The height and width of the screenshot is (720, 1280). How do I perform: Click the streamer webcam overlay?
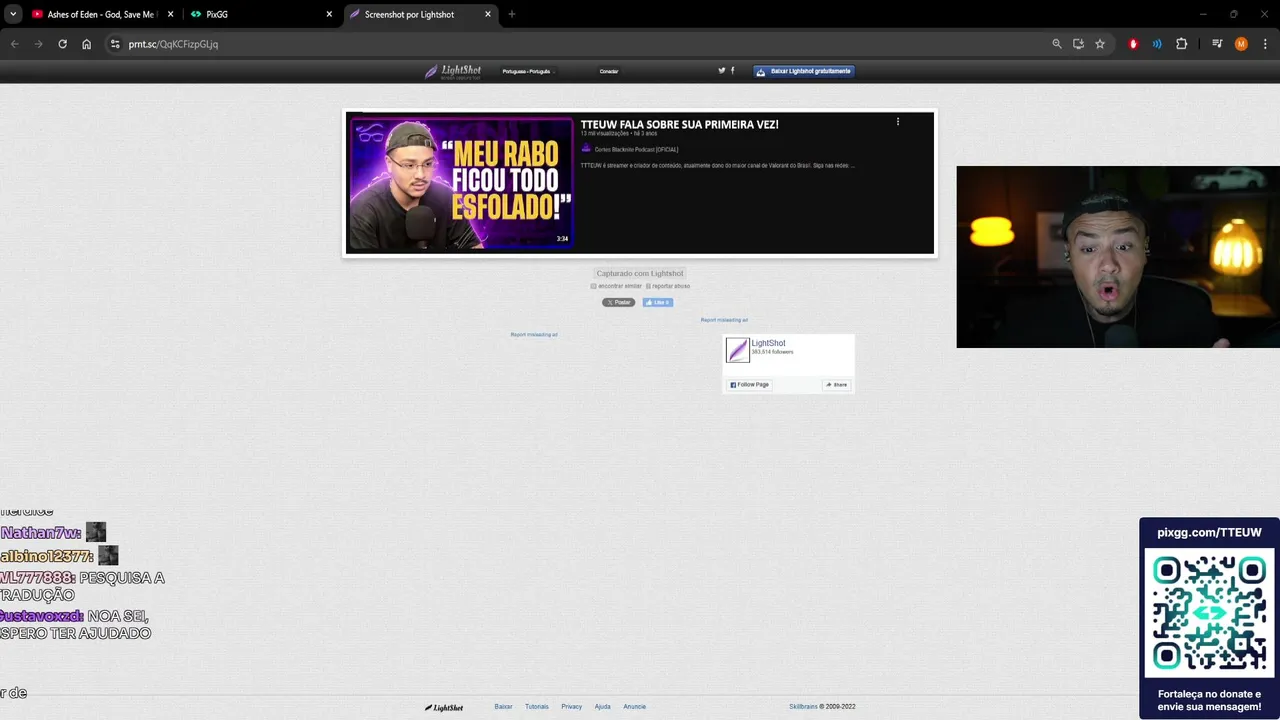pyautogui.click(x=1118, y=257)
